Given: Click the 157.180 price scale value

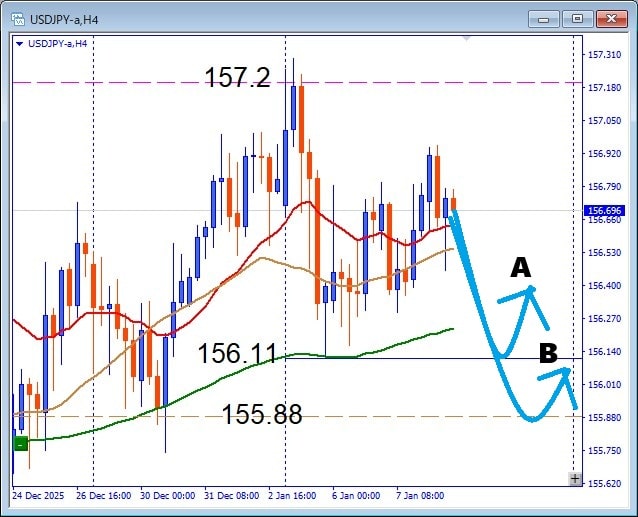Looking at the screenshot, I should click(605, 87).
